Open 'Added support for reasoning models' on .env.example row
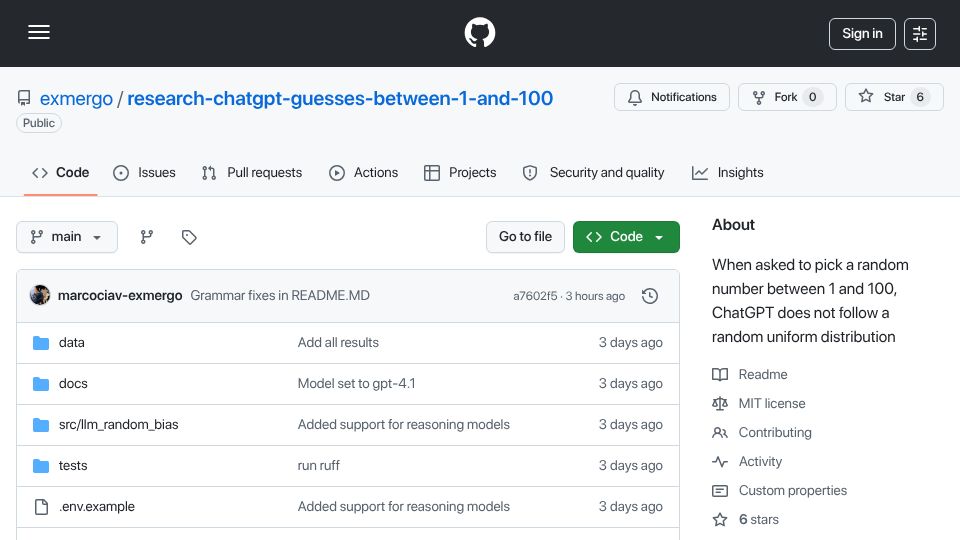The width and height of the screenshot is (960, 540). coord(403,507)
